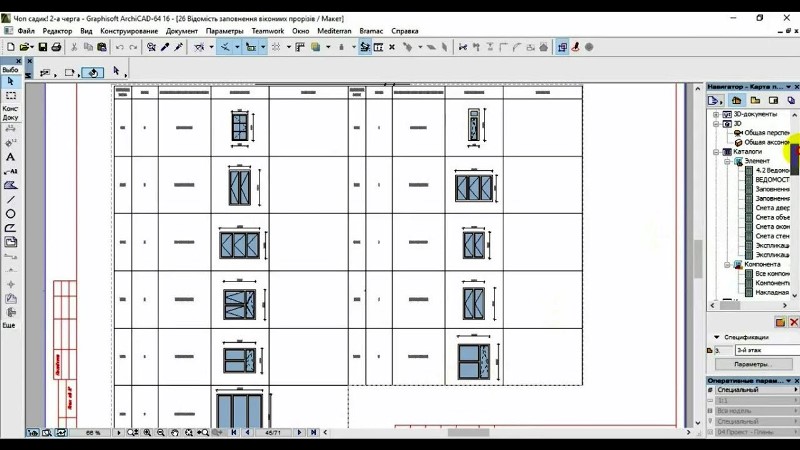Toggle the highlighted geometry method in Info Box
This screenshot has width=800, height=450.
point(93,73)
